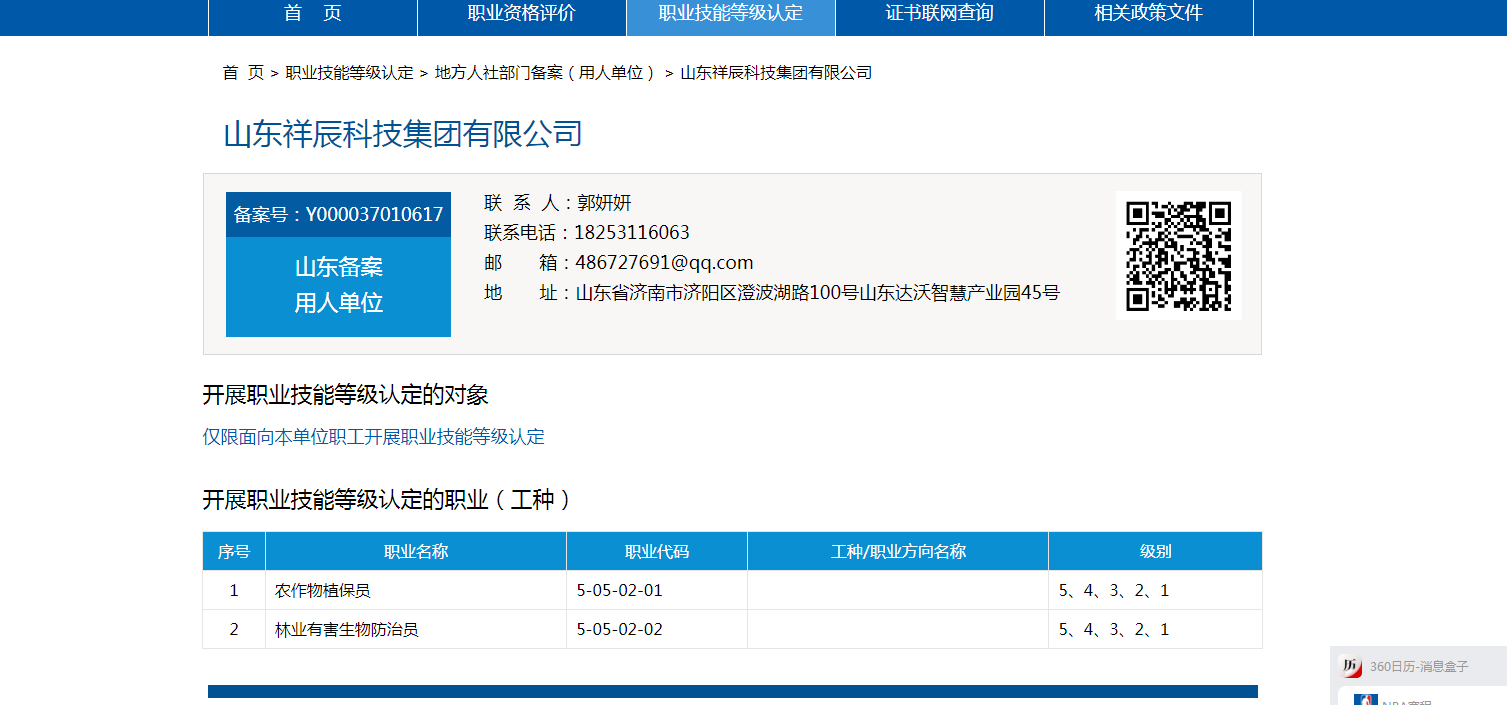
Task: Click the 职业代码 column header
Action: (x=656, y=552)
